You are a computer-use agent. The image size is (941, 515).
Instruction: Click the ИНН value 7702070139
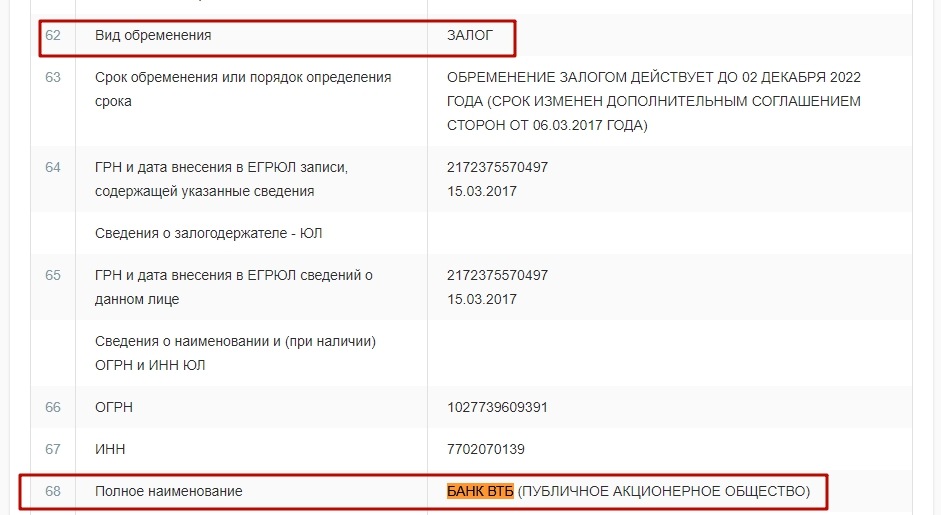pyautogui.click(x=486, y=450)
